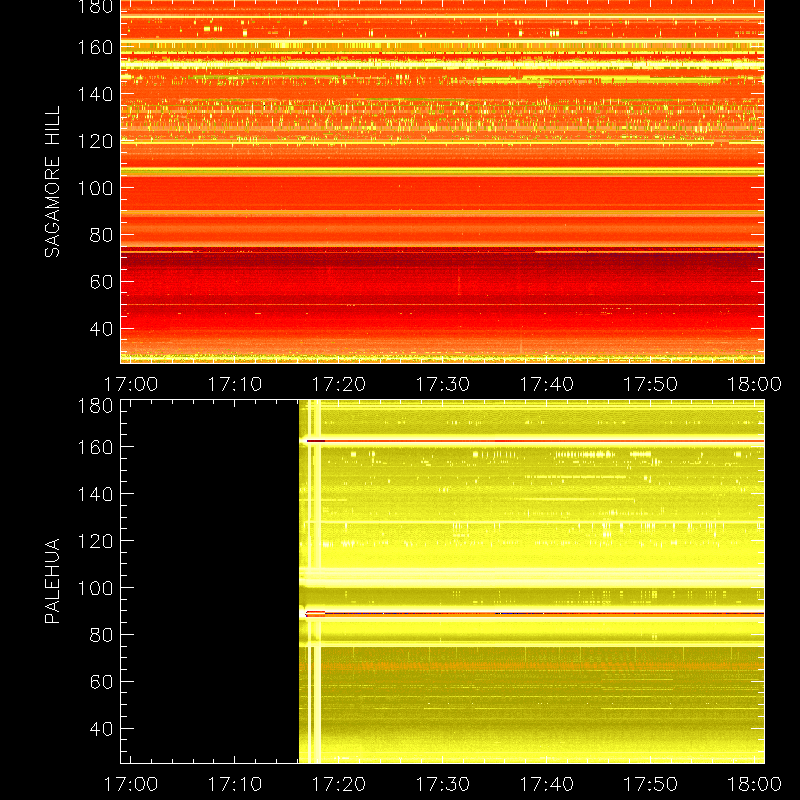Select the 17:10 time label under Palehua plot
The height and width of the screenshot is (800, 800).
pos(235,784)
